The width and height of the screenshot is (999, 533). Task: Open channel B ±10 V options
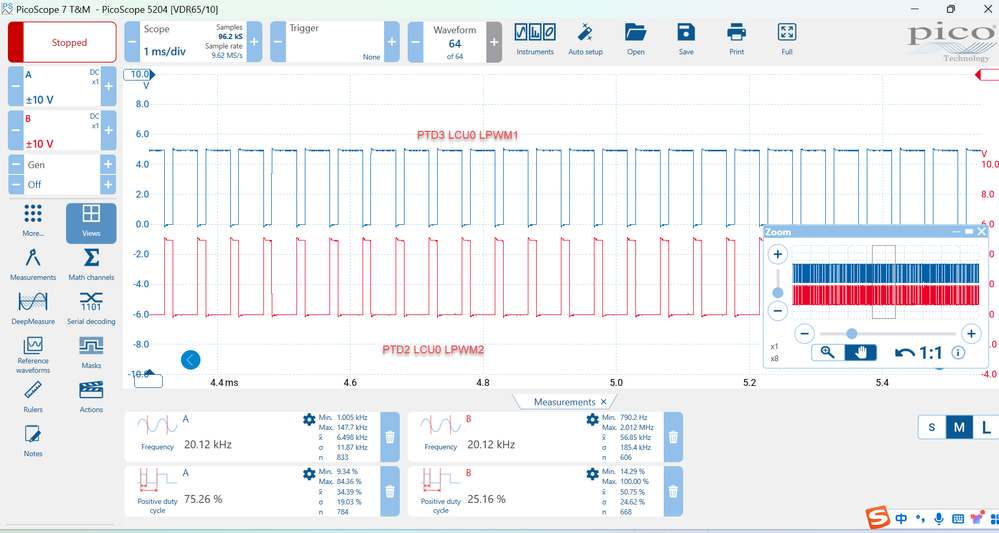(62, 130)
